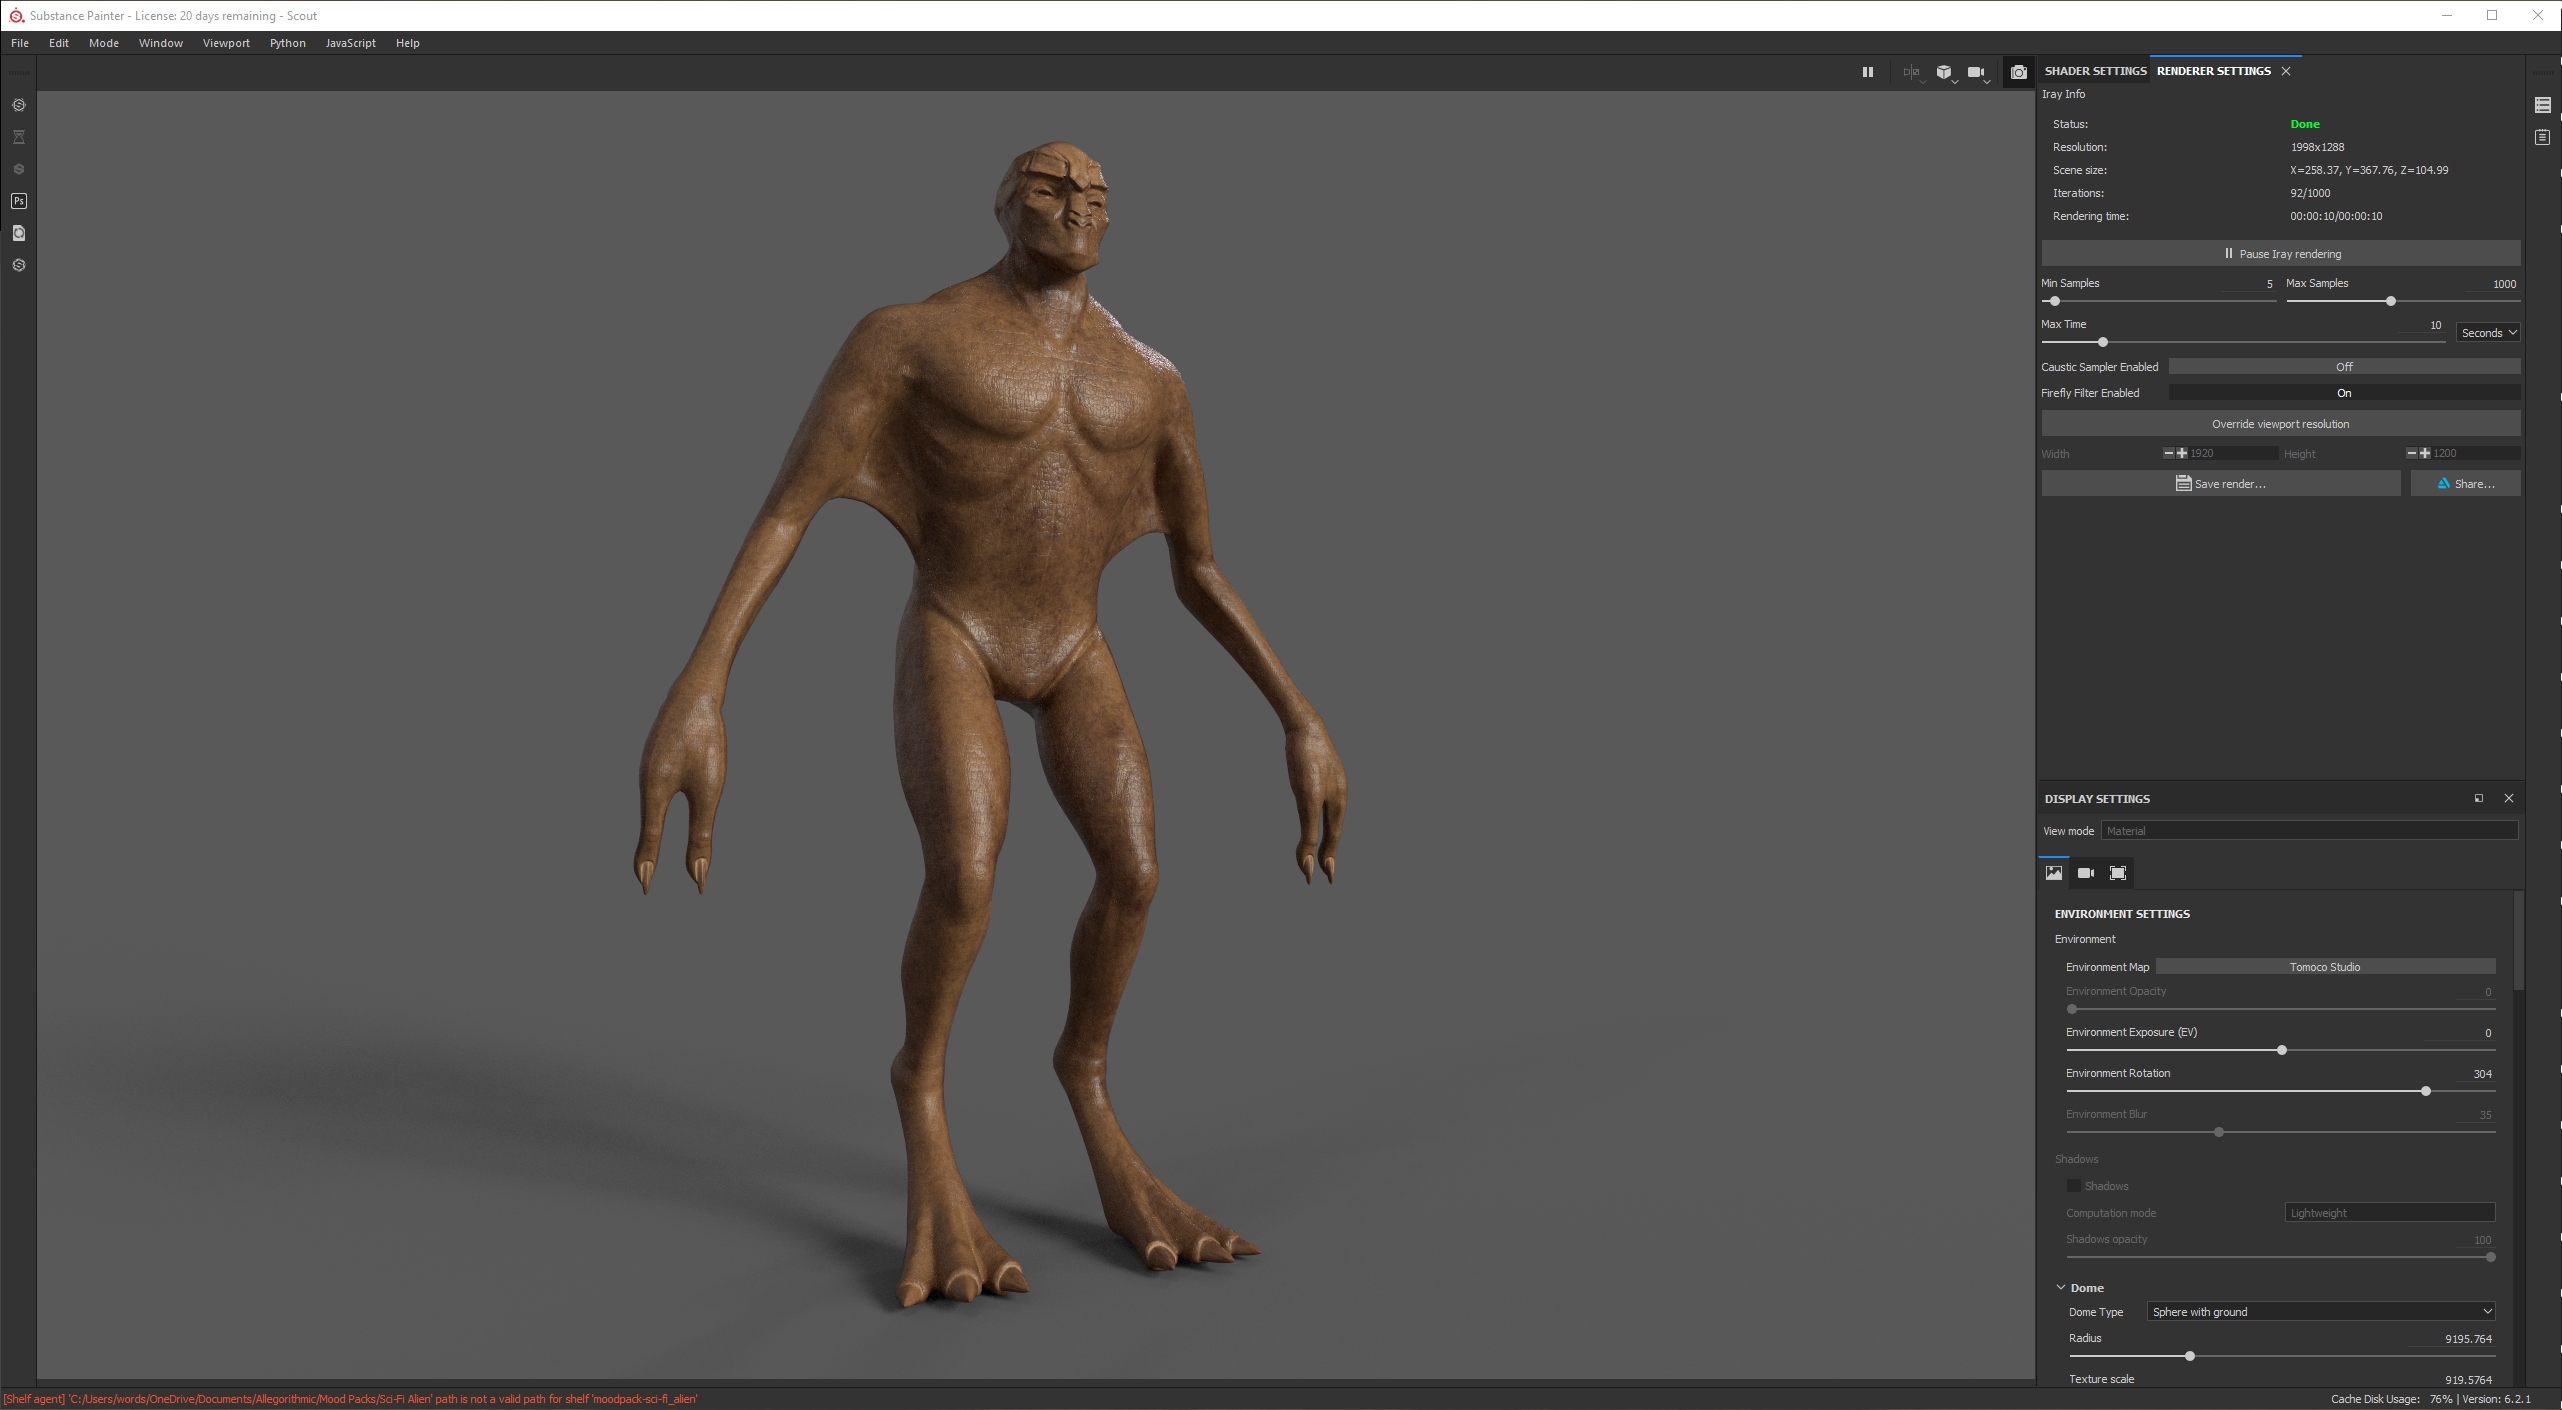Open the File menu
The width and height of the screenshot is (2562, 1410).
point(20,43)
